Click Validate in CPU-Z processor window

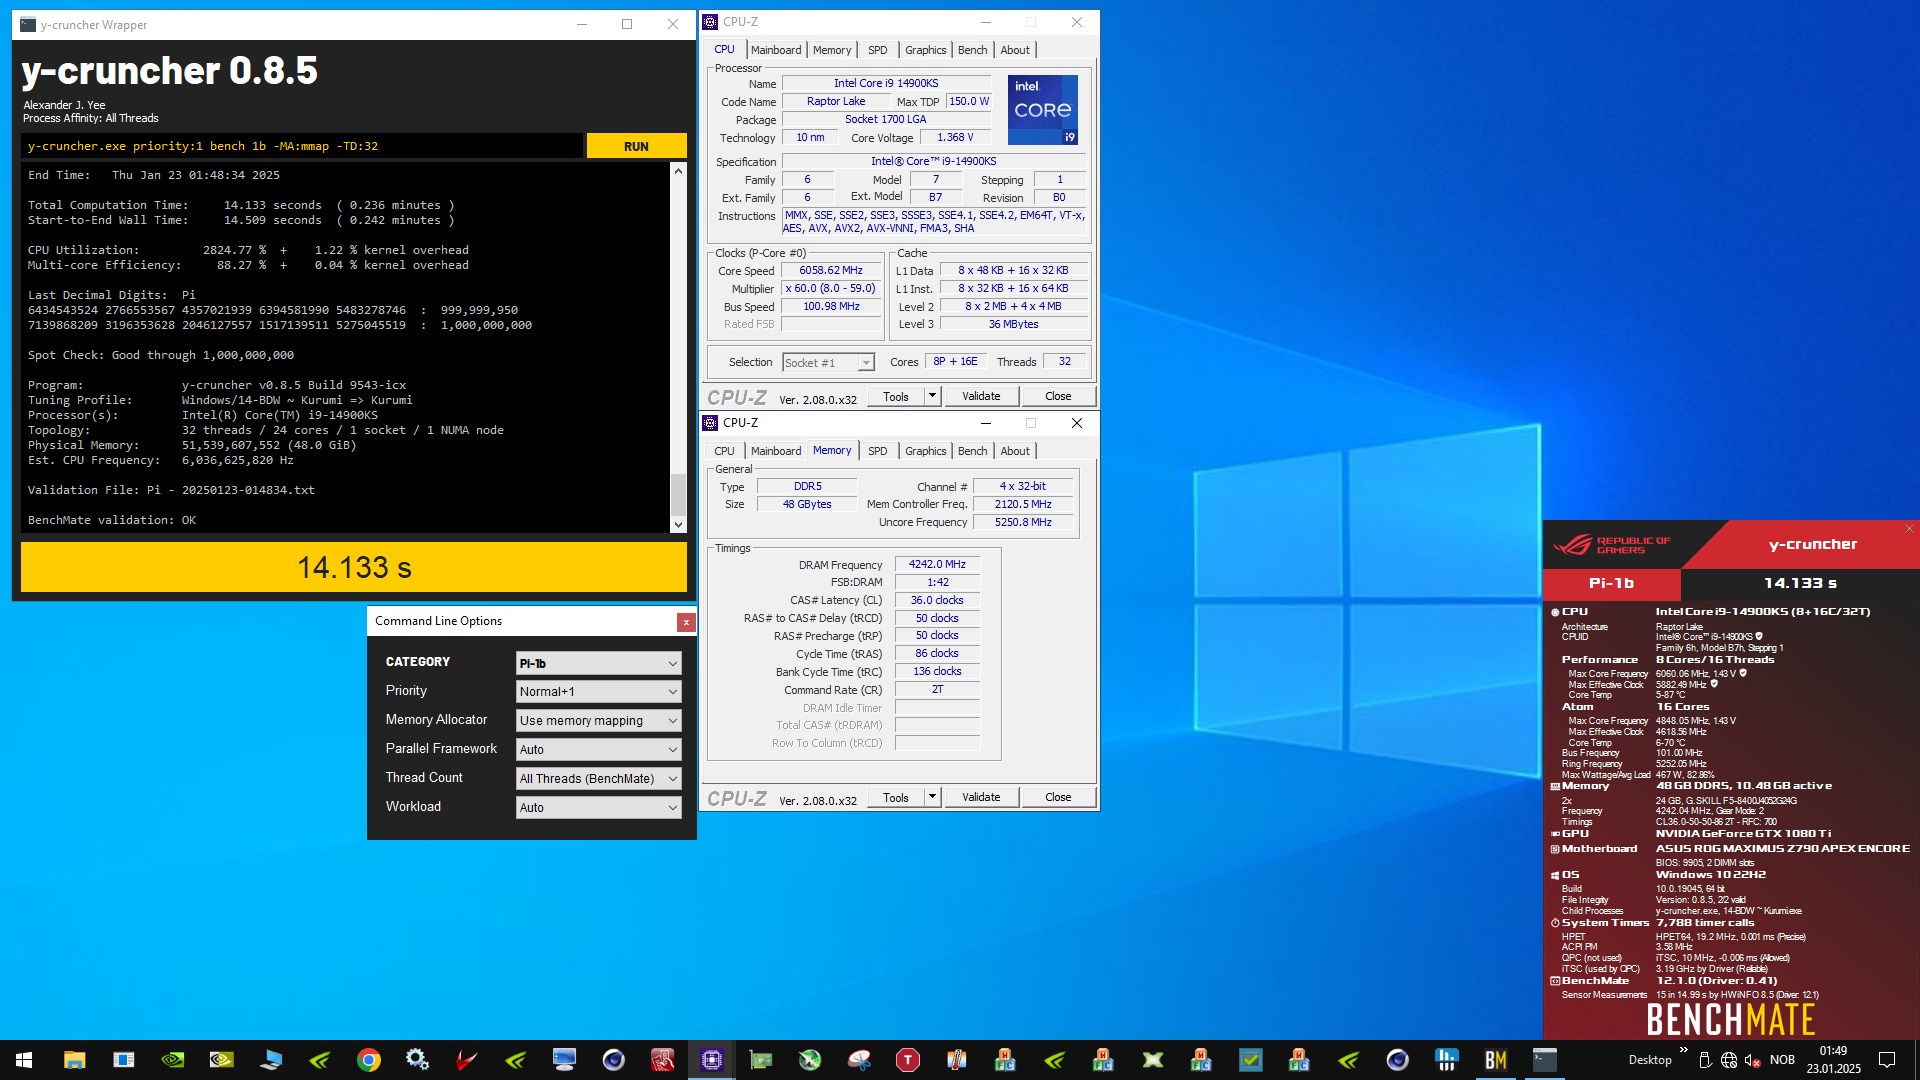(981, 396)
